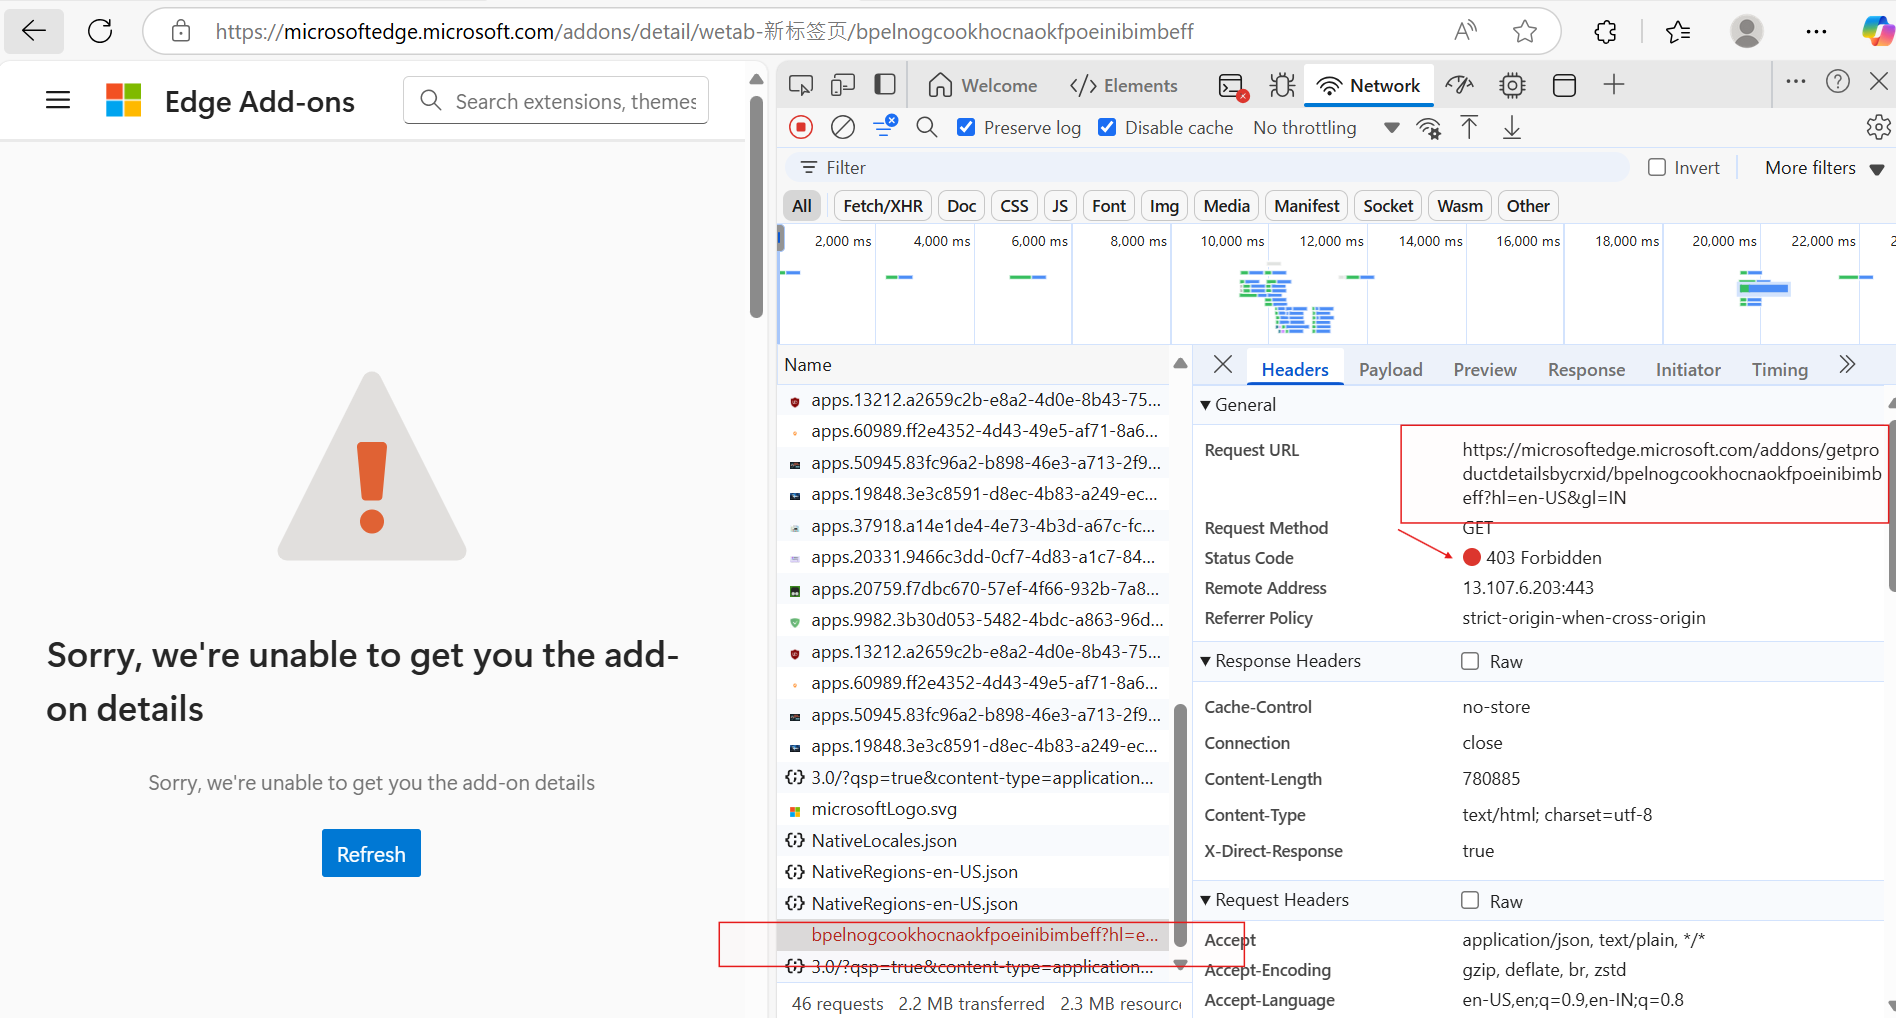This screenshot has width=1896, height=1018.
Task: Open network conditions wifi-gear icon
Action: tap(1429, 128)
